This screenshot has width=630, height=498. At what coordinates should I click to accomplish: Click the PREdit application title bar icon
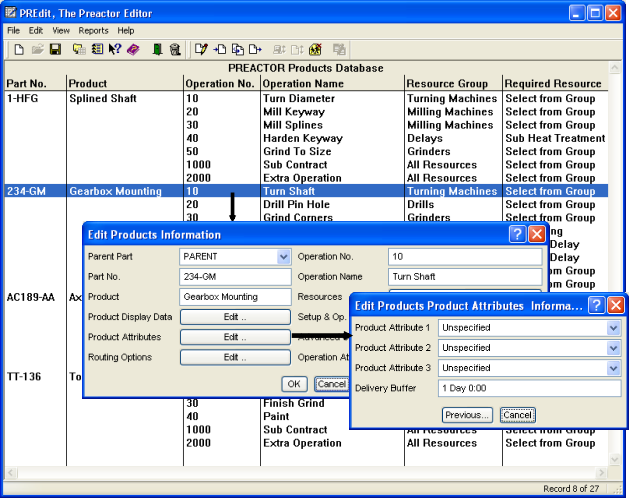point(10,13)
